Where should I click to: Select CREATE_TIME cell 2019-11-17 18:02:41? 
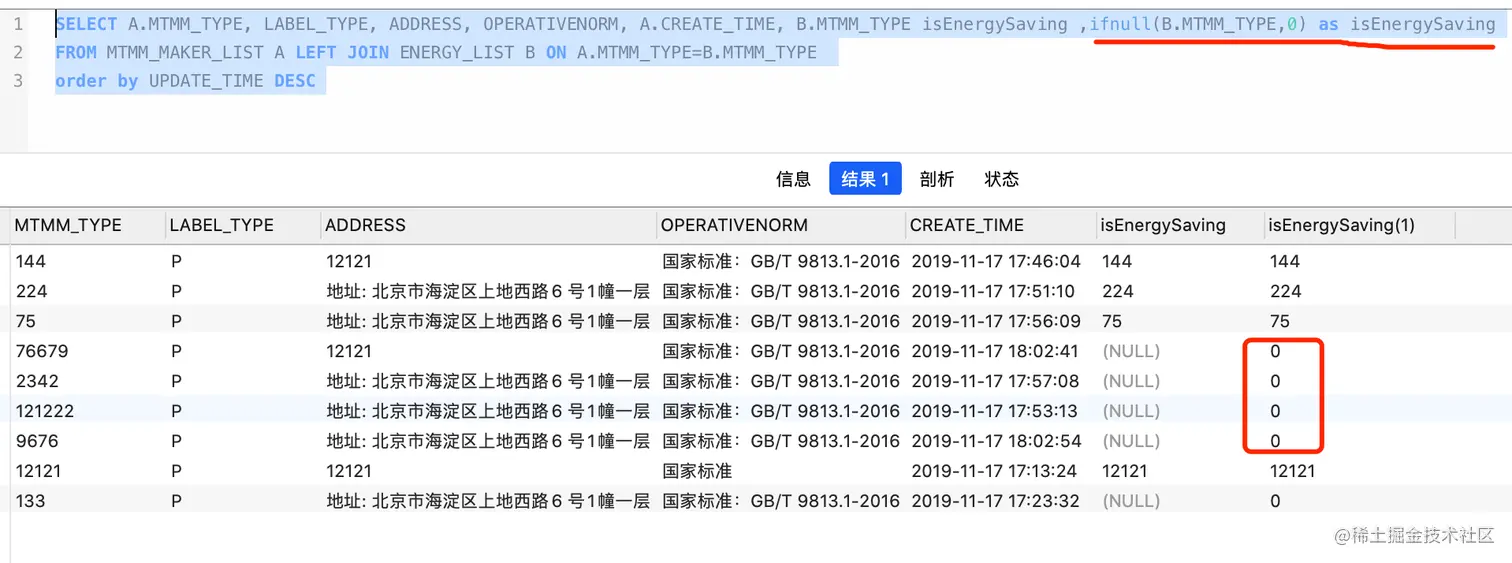point(995,351)
